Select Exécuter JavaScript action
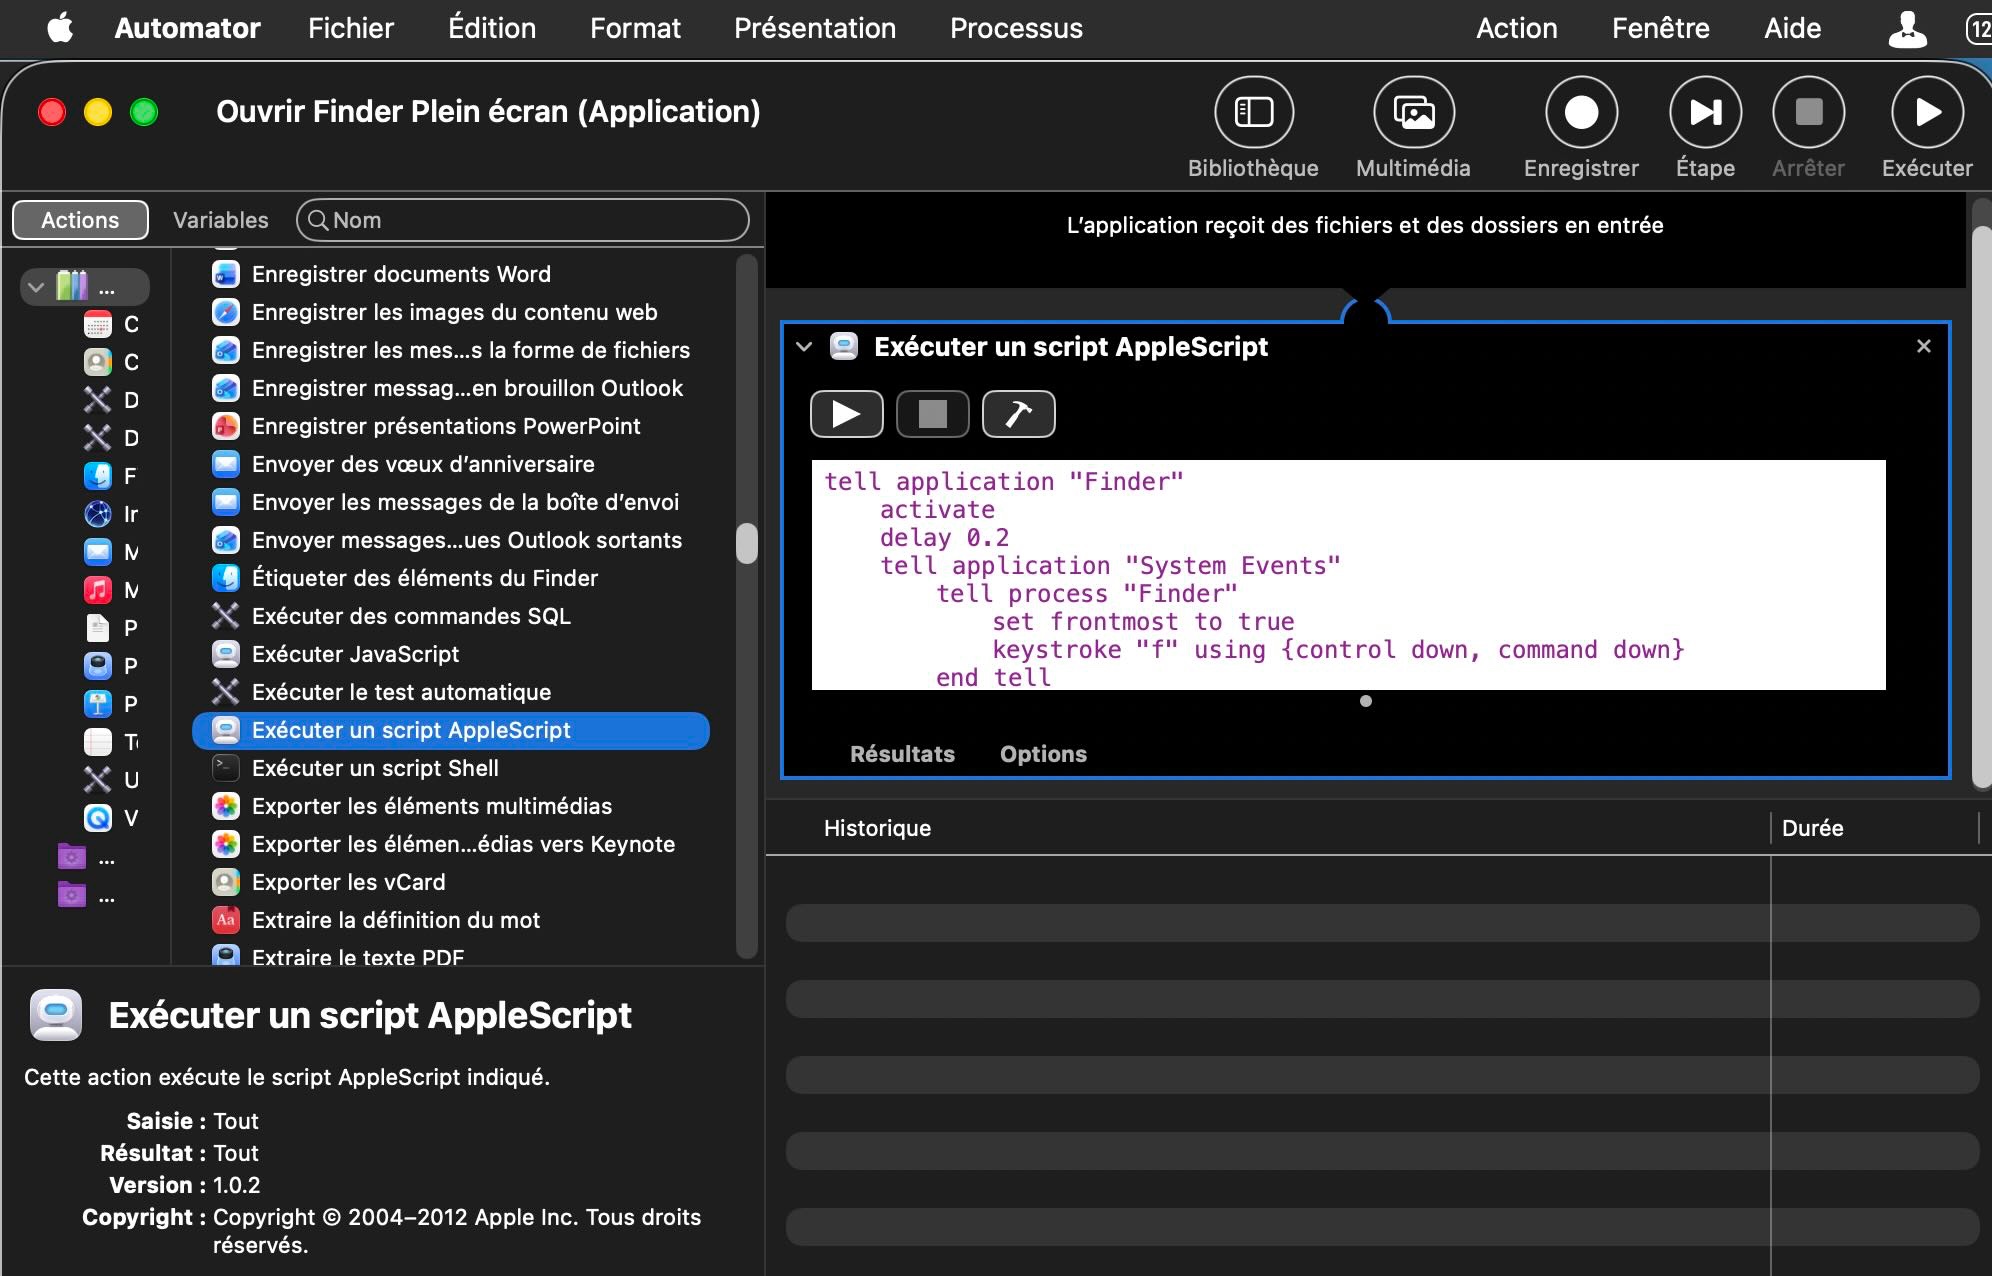The image size is (1992, 1276). tap(355, 654)
